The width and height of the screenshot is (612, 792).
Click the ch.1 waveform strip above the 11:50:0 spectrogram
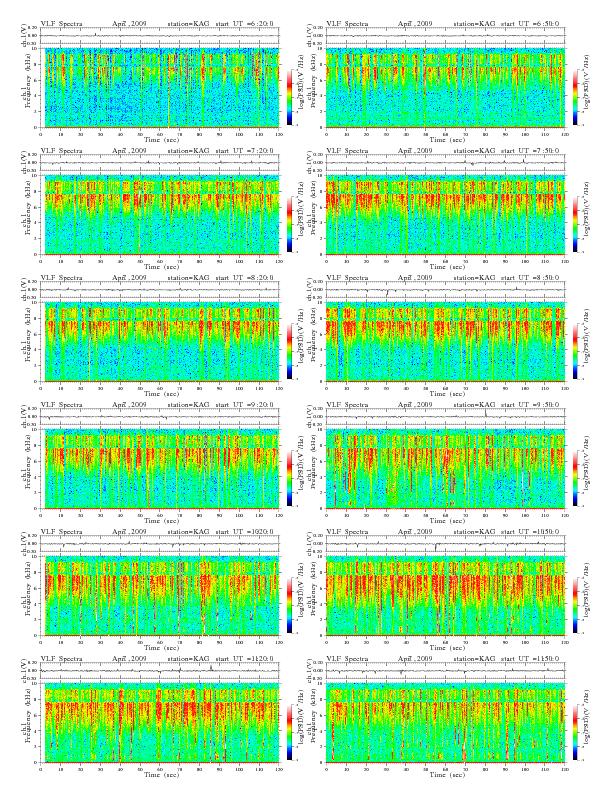coord(445,671)
